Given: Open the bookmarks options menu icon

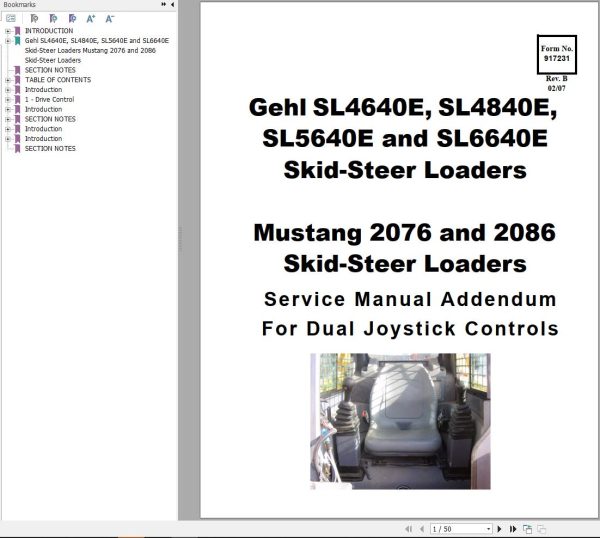Looking at the screenshot, I should (11, 18).
